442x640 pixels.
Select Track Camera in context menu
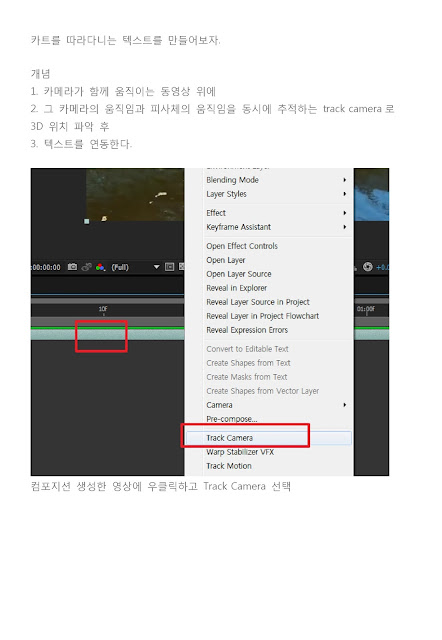click(269, 438)
